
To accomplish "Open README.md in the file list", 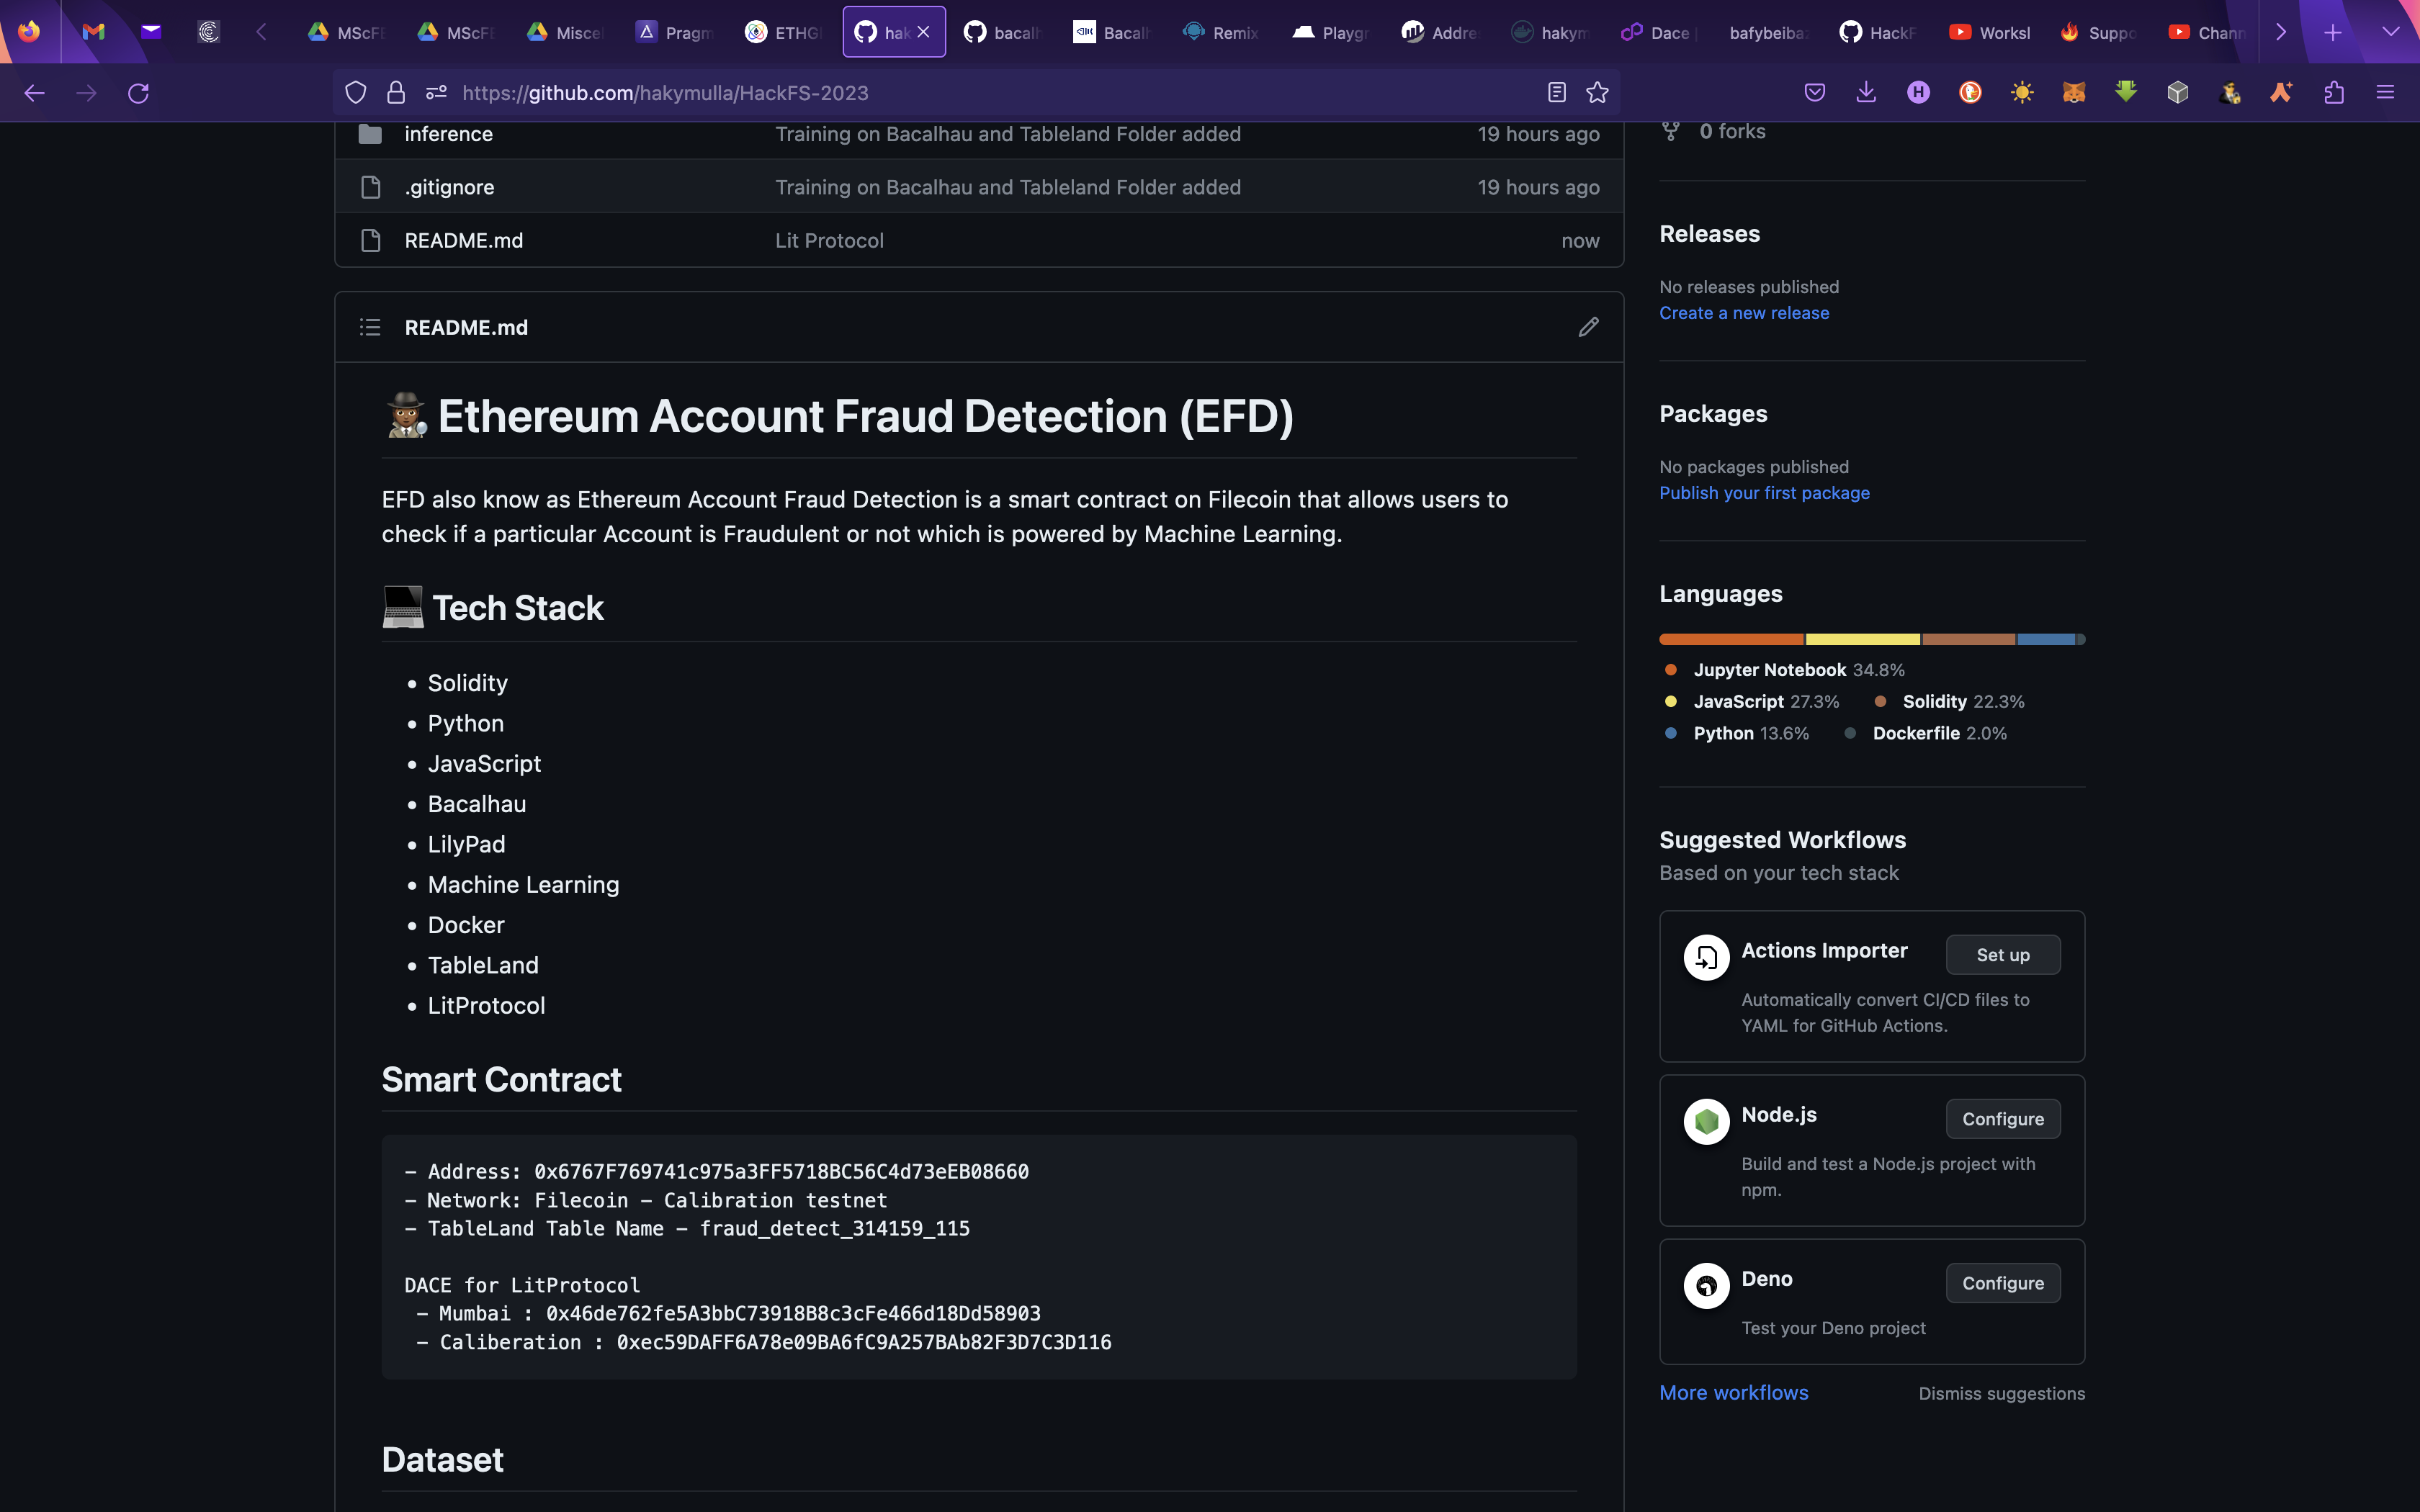I will 463,241.
